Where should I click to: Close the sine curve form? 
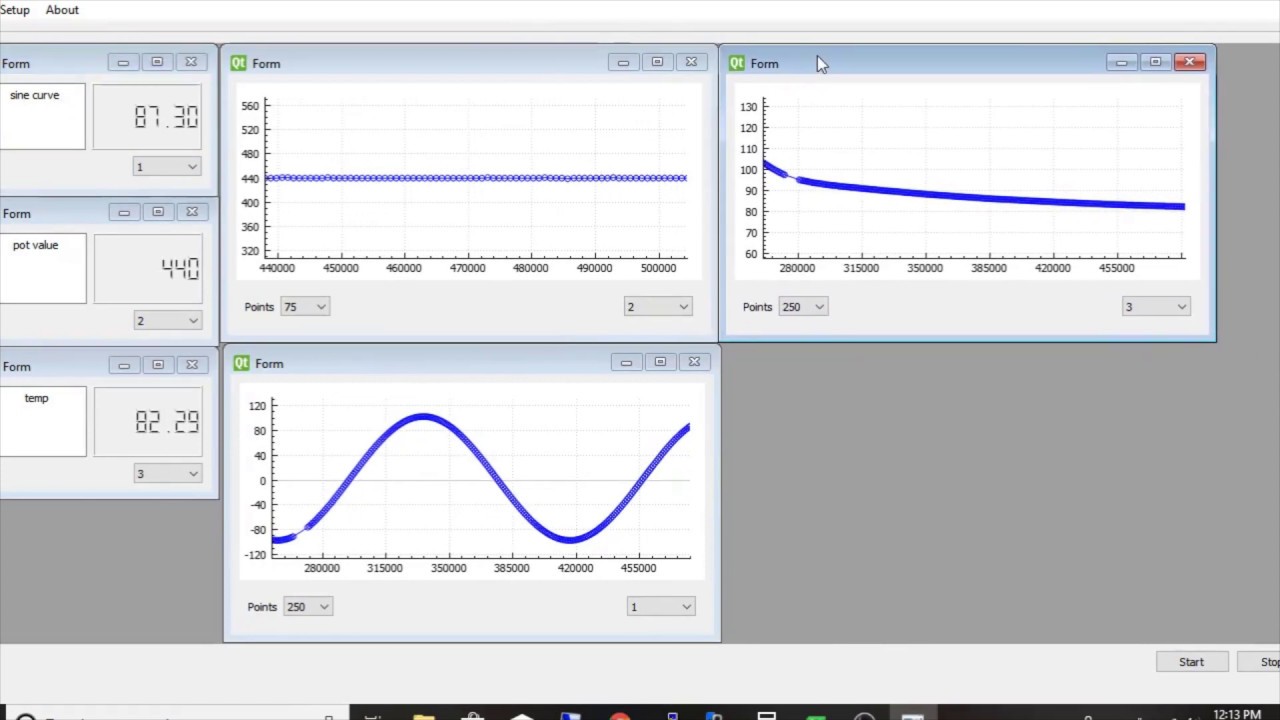(x=191, y=62)
